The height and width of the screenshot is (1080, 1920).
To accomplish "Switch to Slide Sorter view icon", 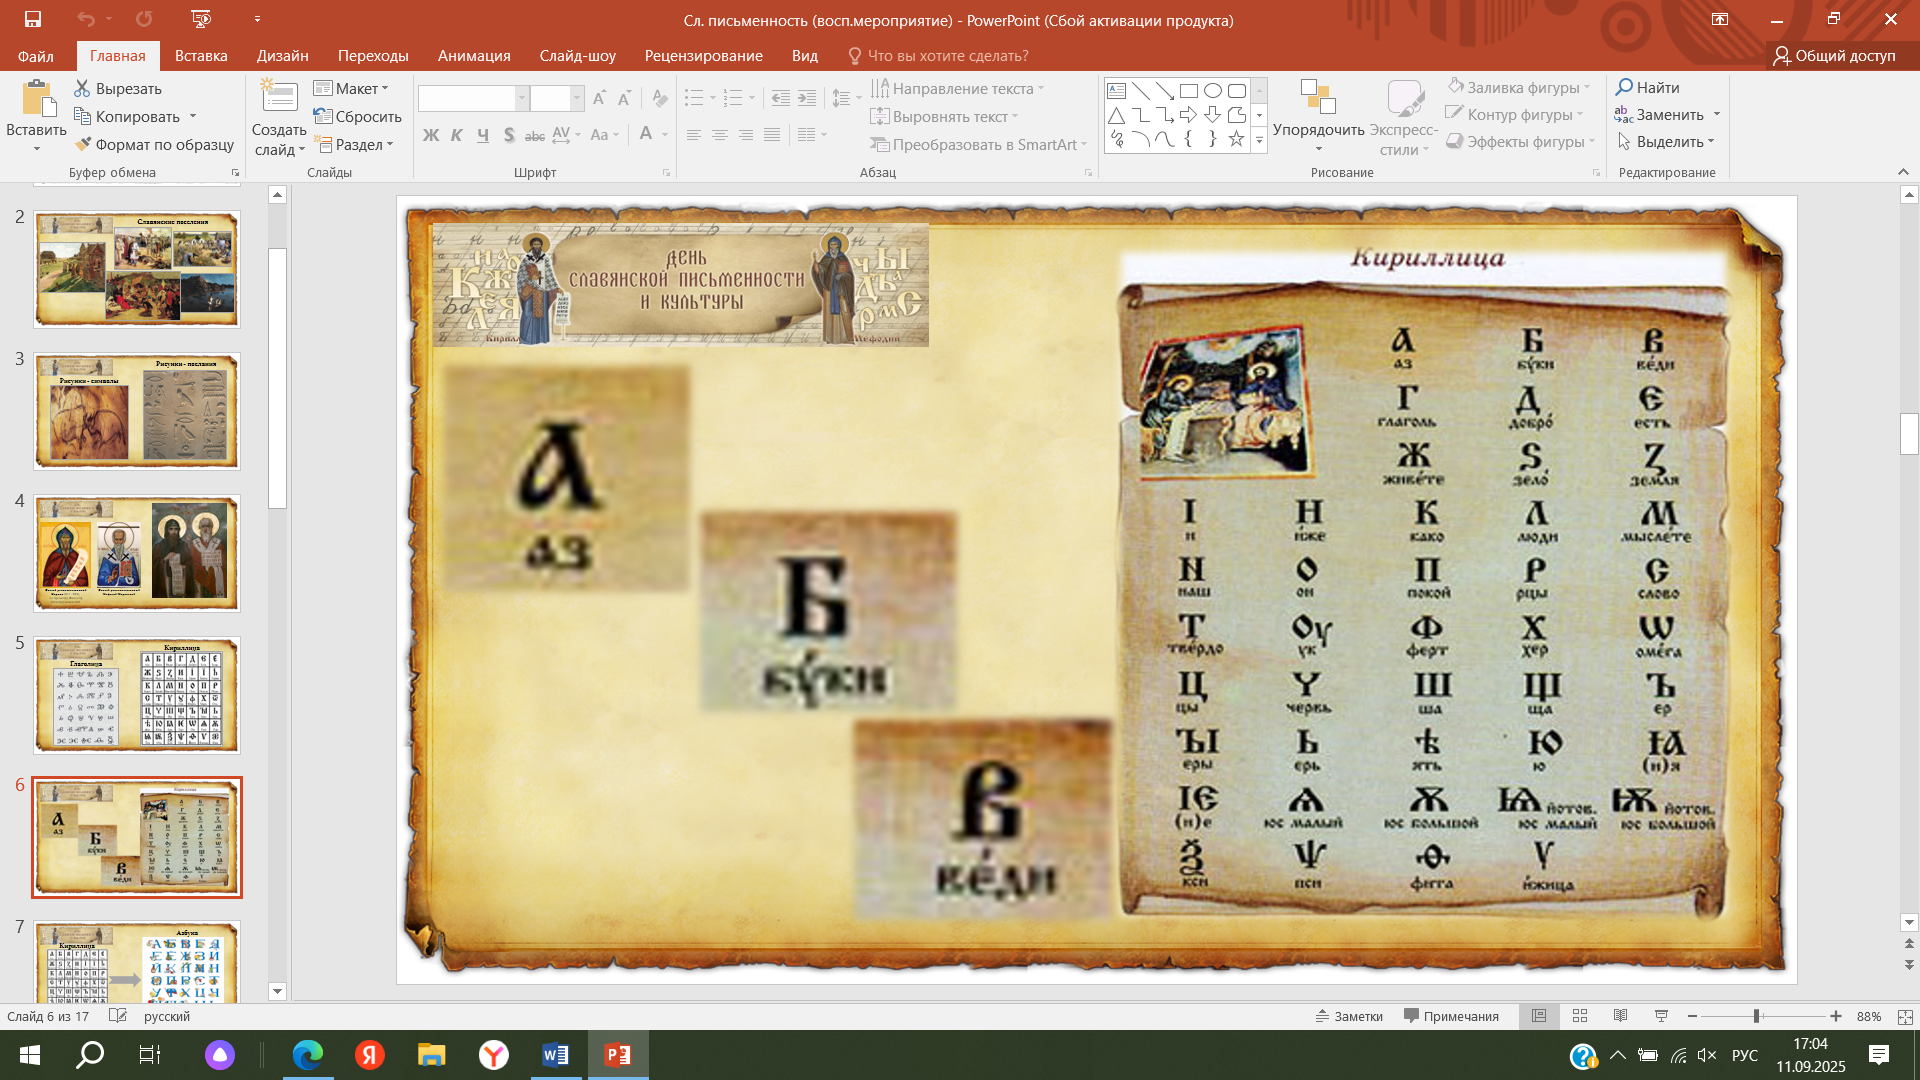I will pyautogui.click(x=1580, y=1016).
